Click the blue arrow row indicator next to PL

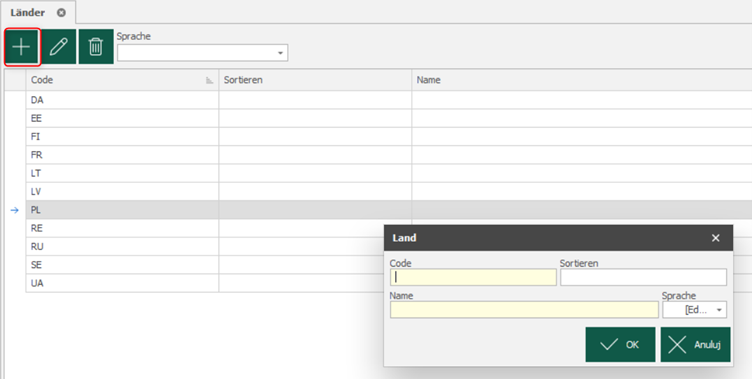[14, 210]
